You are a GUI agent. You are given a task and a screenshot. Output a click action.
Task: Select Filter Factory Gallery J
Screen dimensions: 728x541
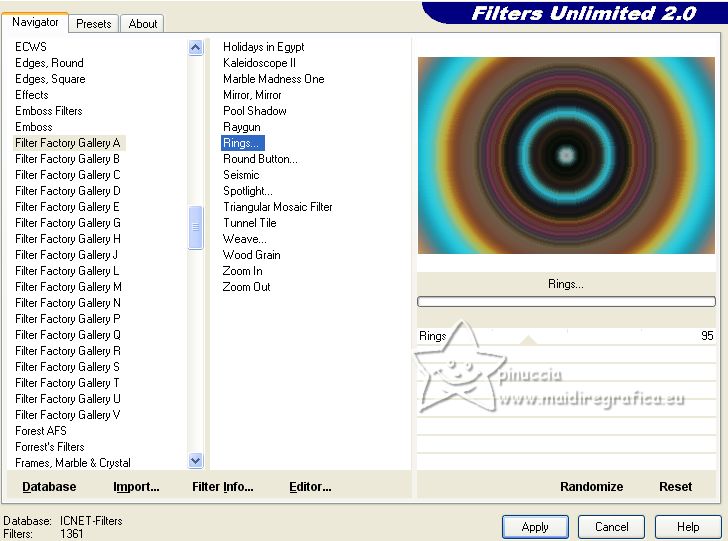click(x=66, y=254)
